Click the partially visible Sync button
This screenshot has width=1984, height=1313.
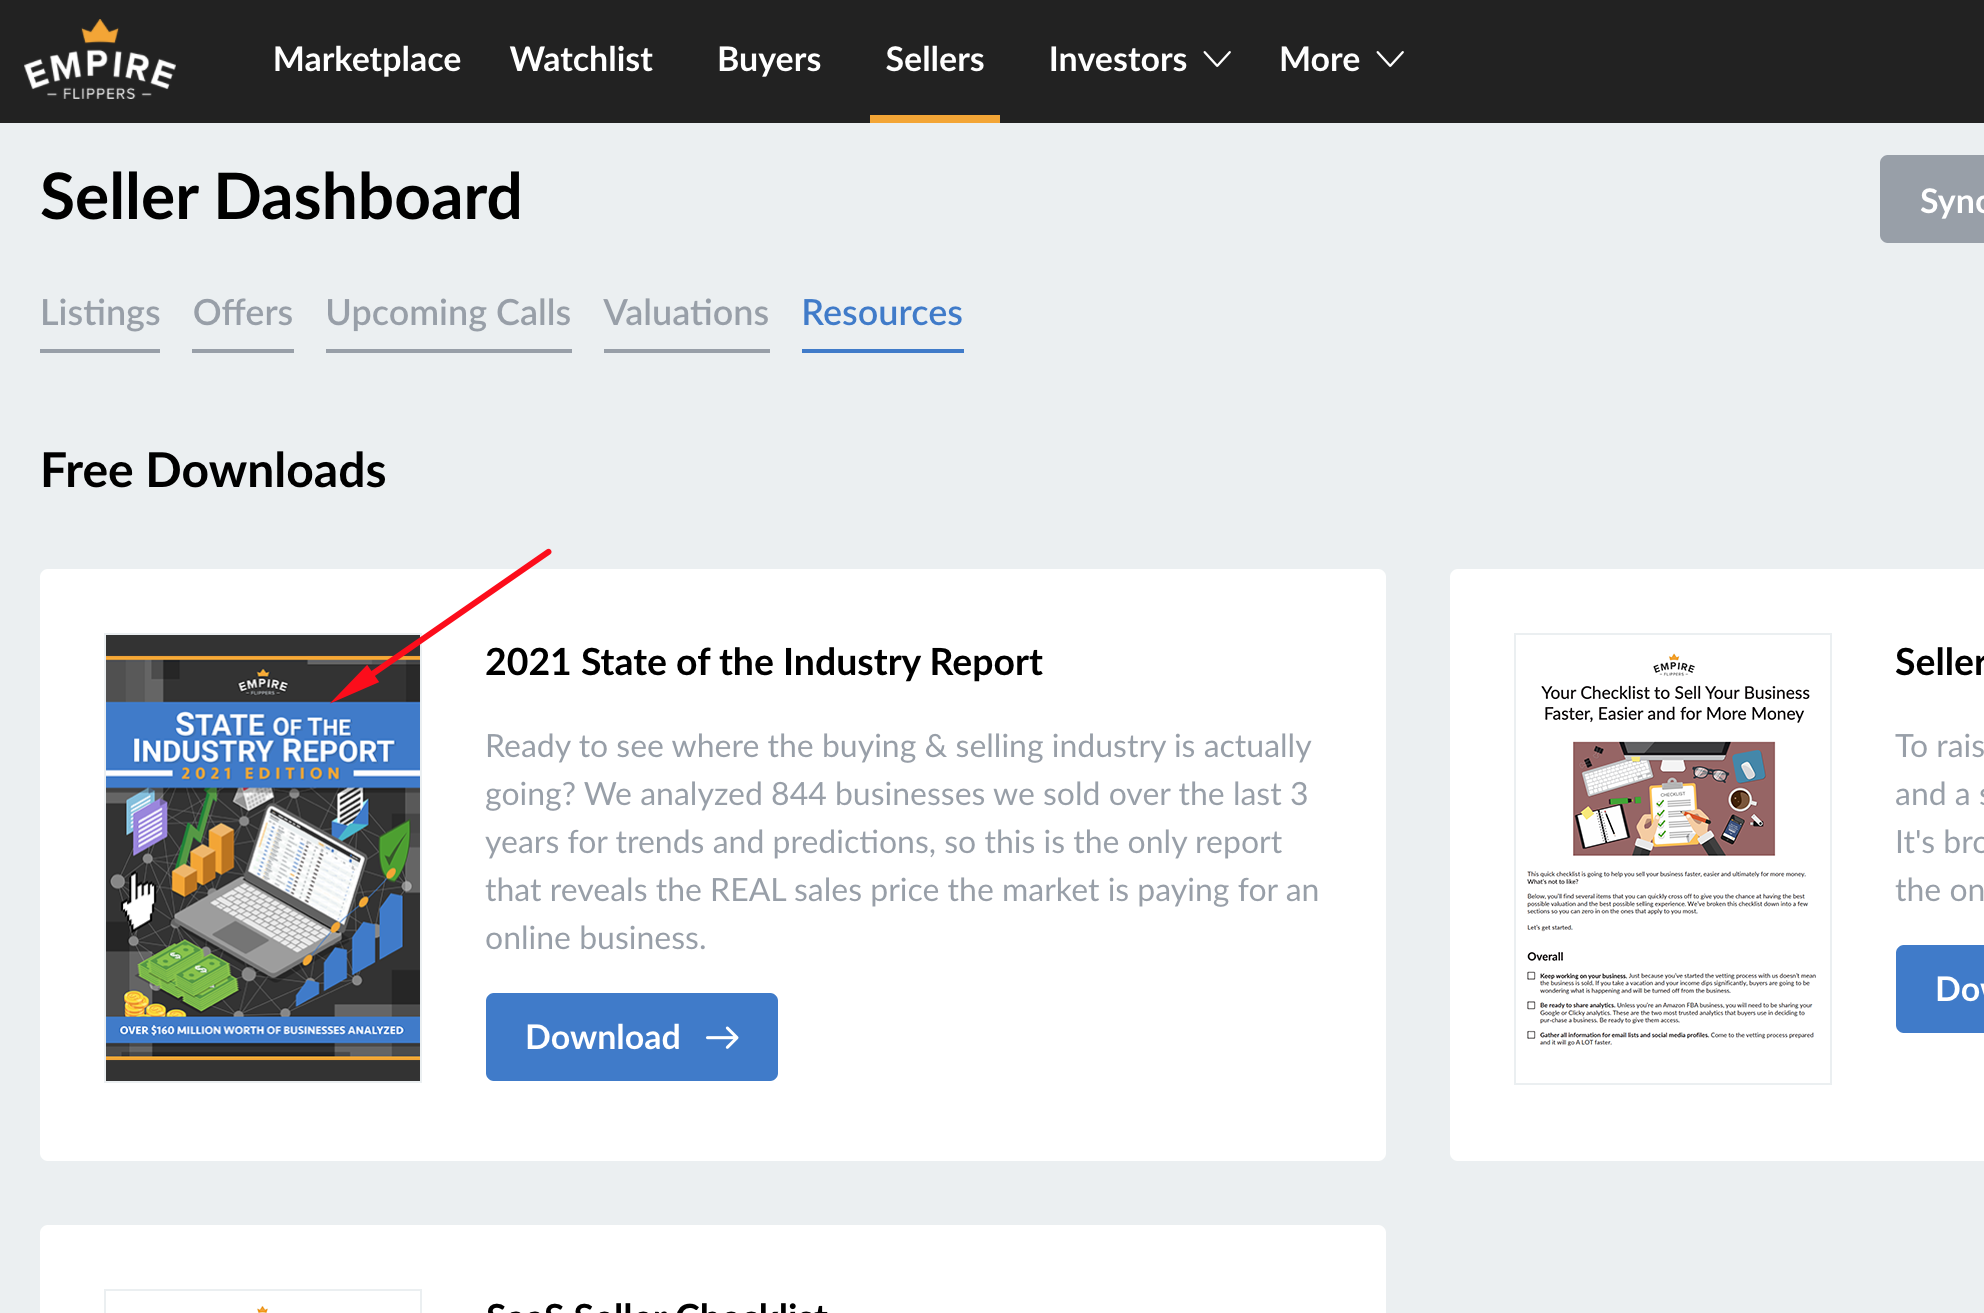pyautogui.click(x=1932, y=199)
